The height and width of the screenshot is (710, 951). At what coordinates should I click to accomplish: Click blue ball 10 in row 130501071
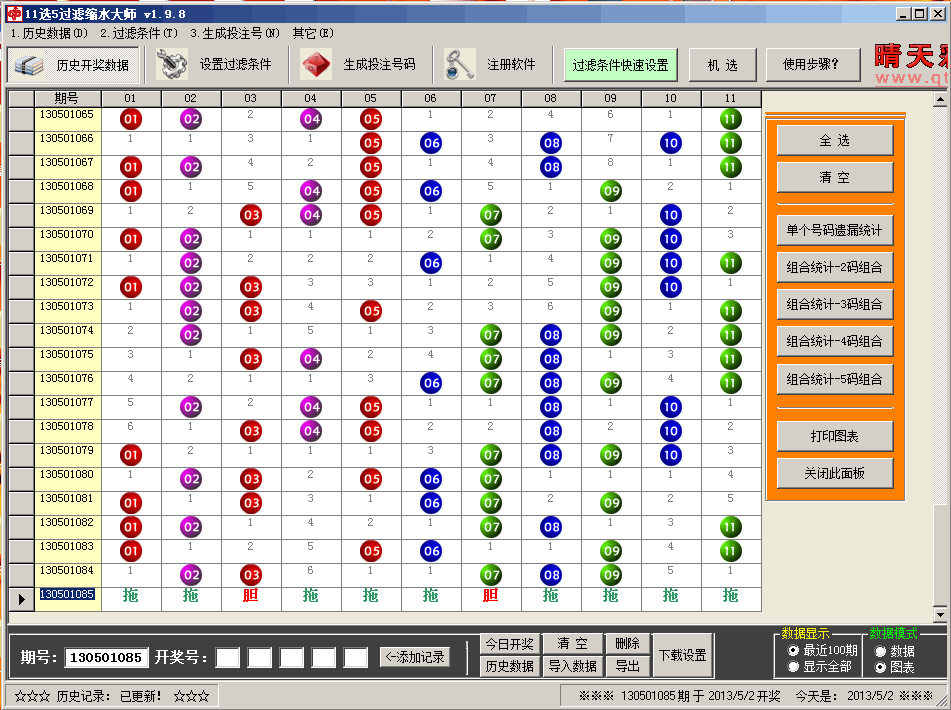(670, 263)
